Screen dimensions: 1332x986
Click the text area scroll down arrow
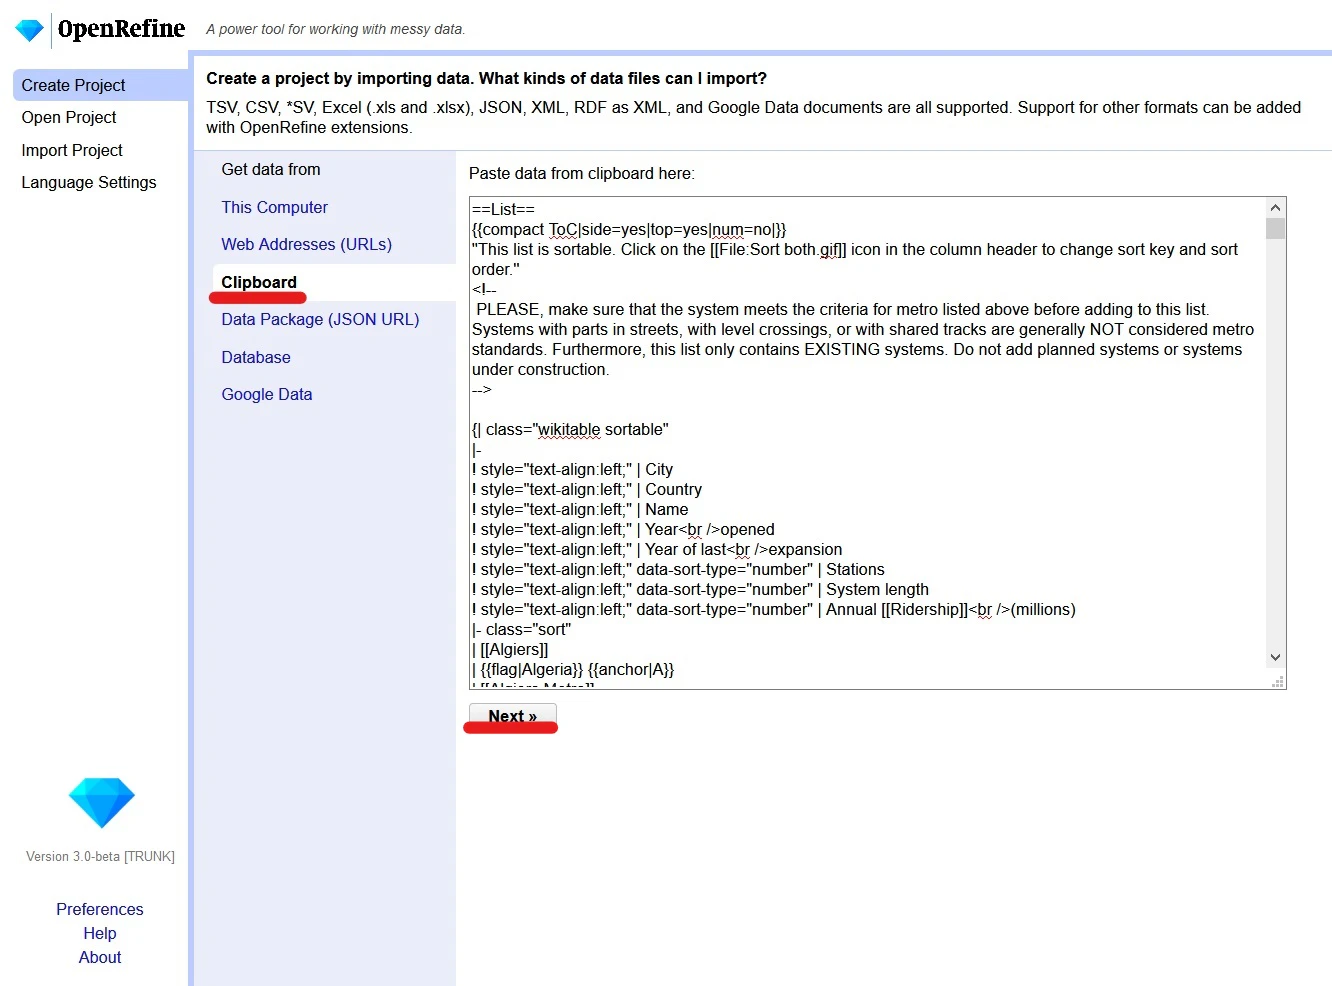tap(1275, 657)
